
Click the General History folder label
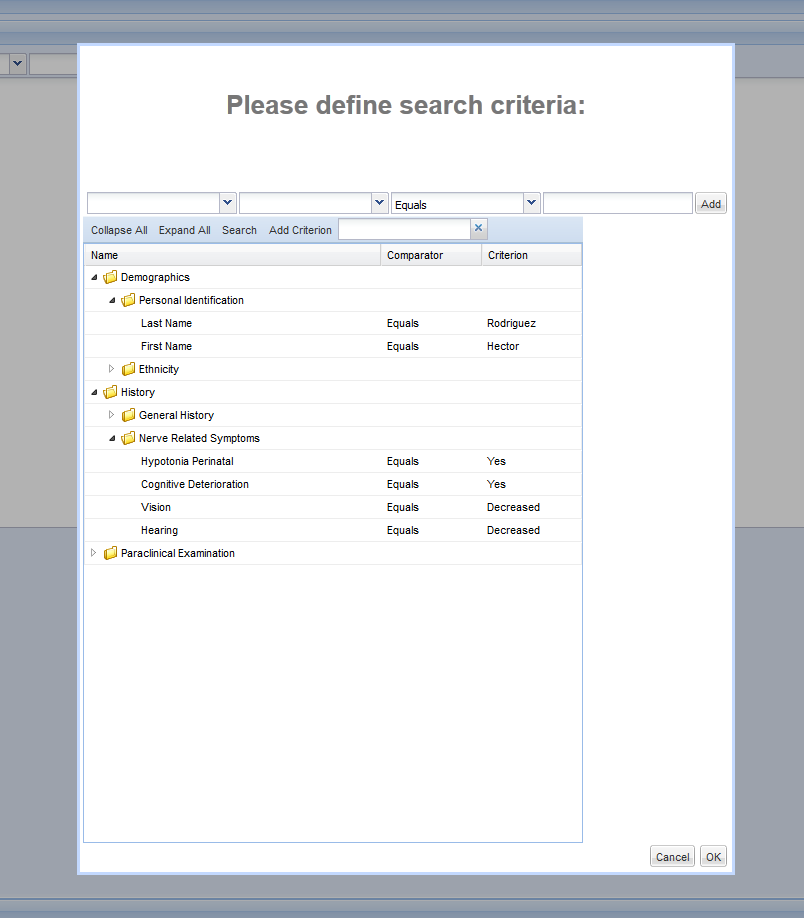click(x=176, y=415)
